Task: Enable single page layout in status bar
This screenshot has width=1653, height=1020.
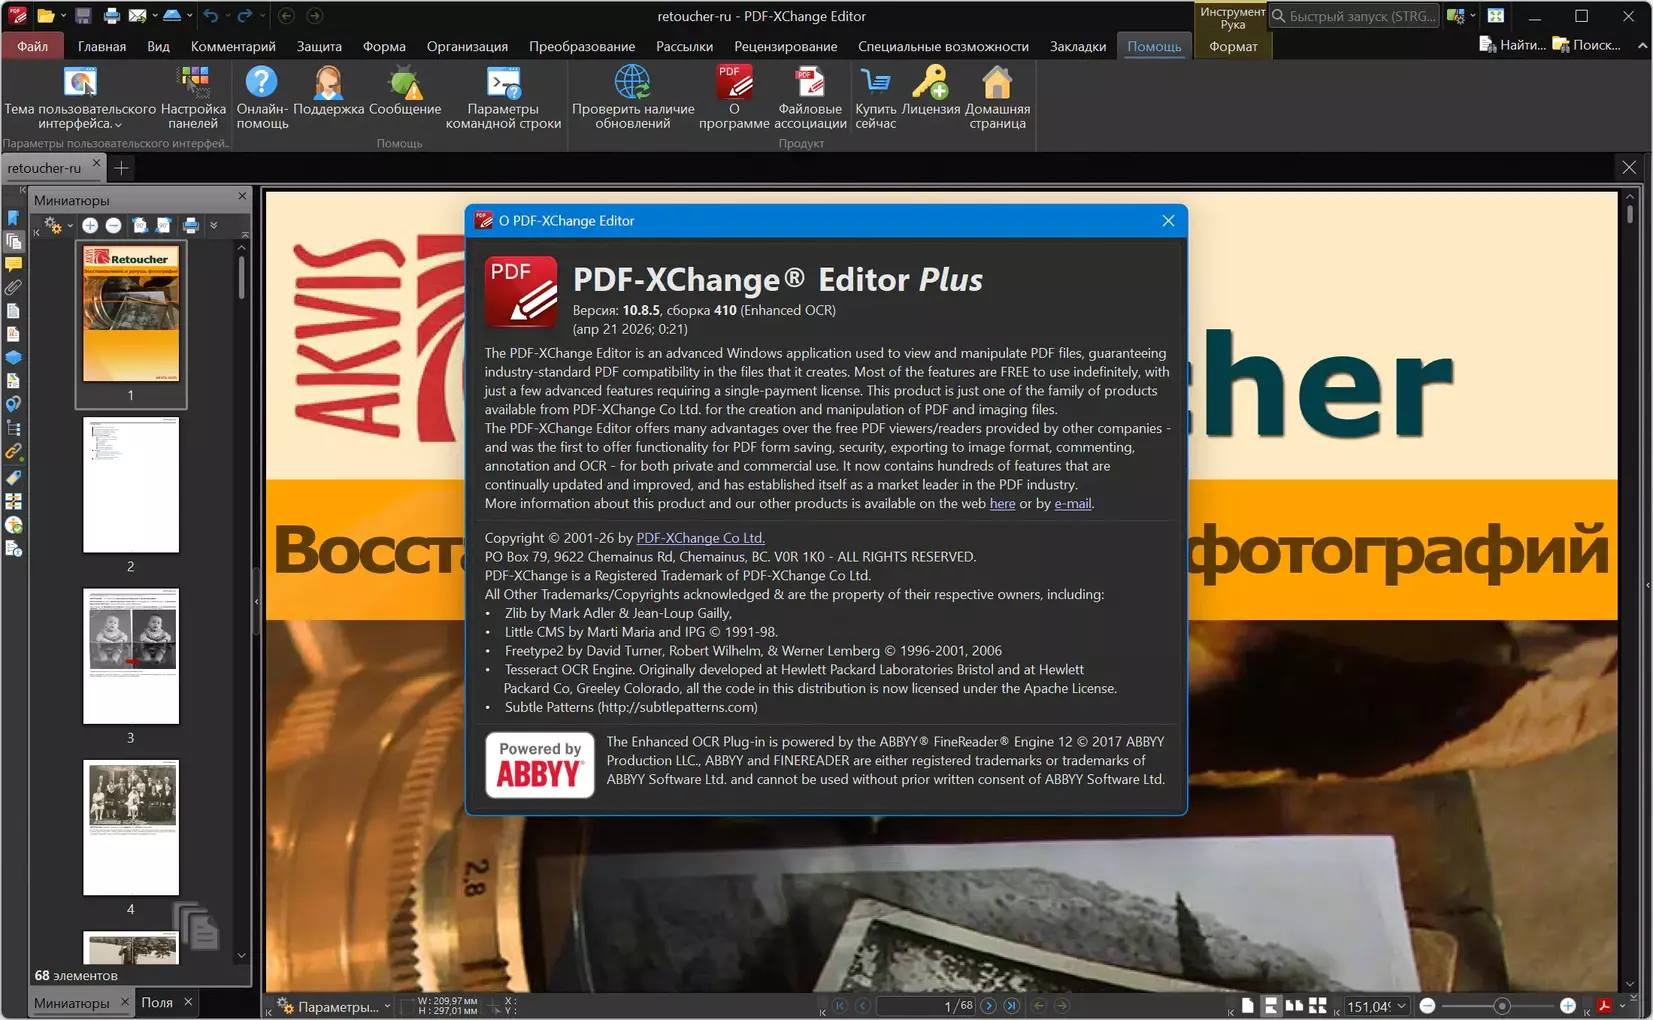Action: 1247,1006
